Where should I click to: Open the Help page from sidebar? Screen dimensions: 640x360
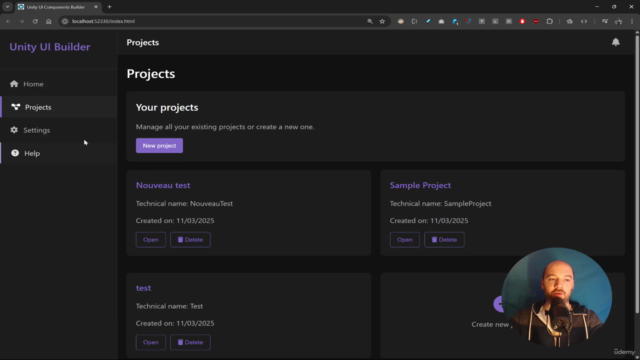pyautogui.click(x=59, y=153)
